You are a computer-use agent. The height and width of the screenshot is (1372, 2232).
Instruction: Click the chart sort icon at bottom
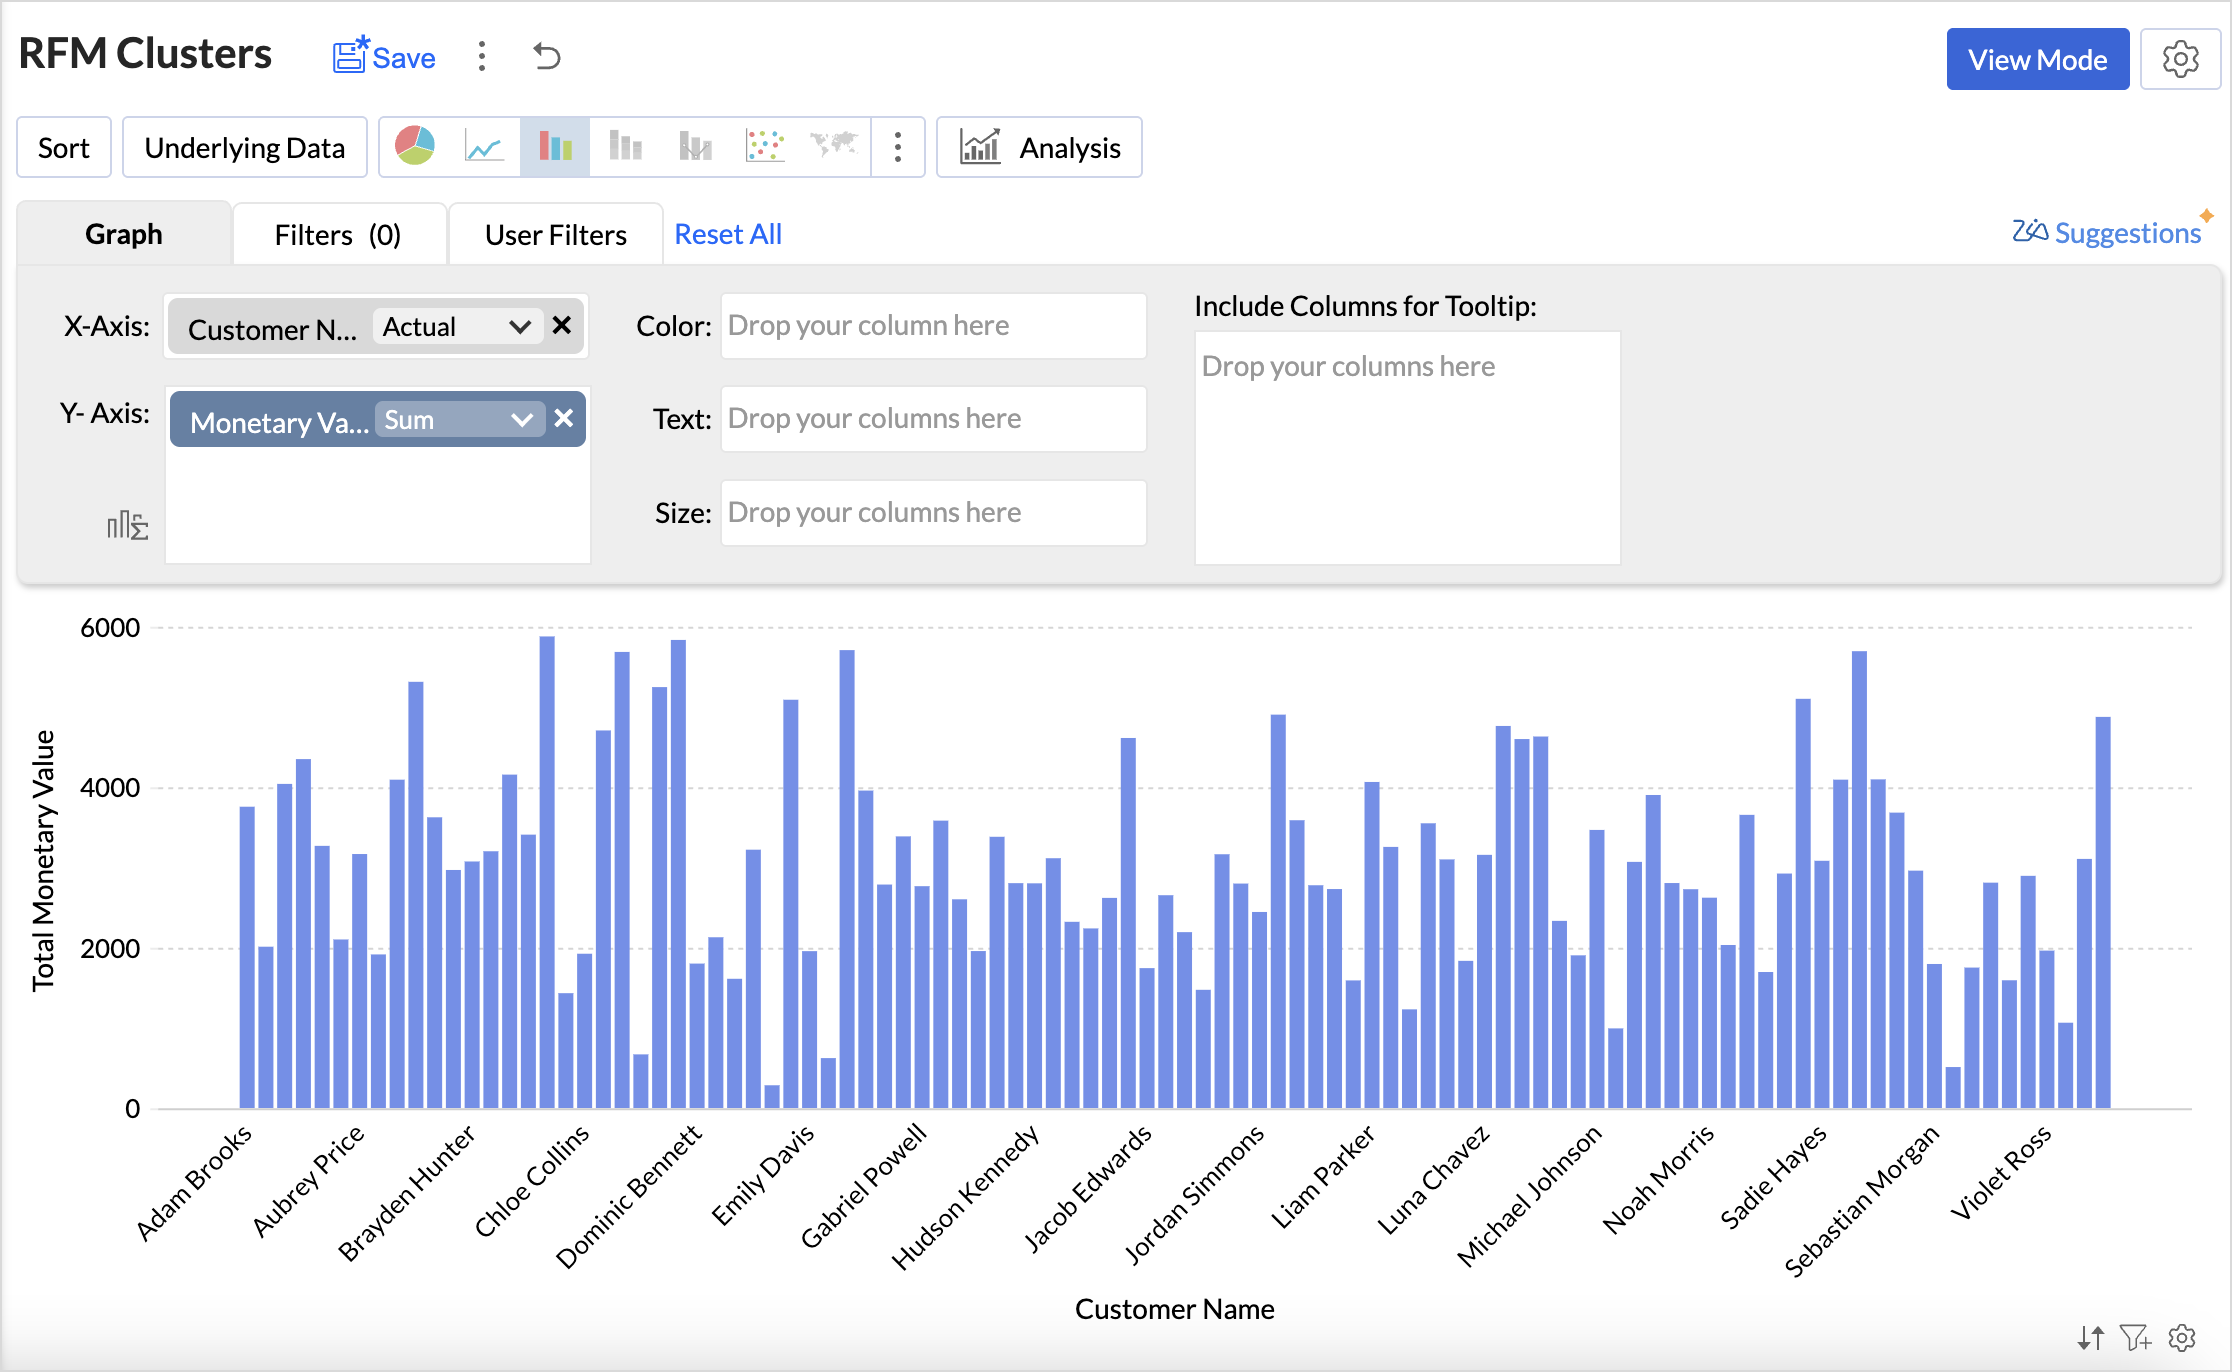pos(2090,1337)
